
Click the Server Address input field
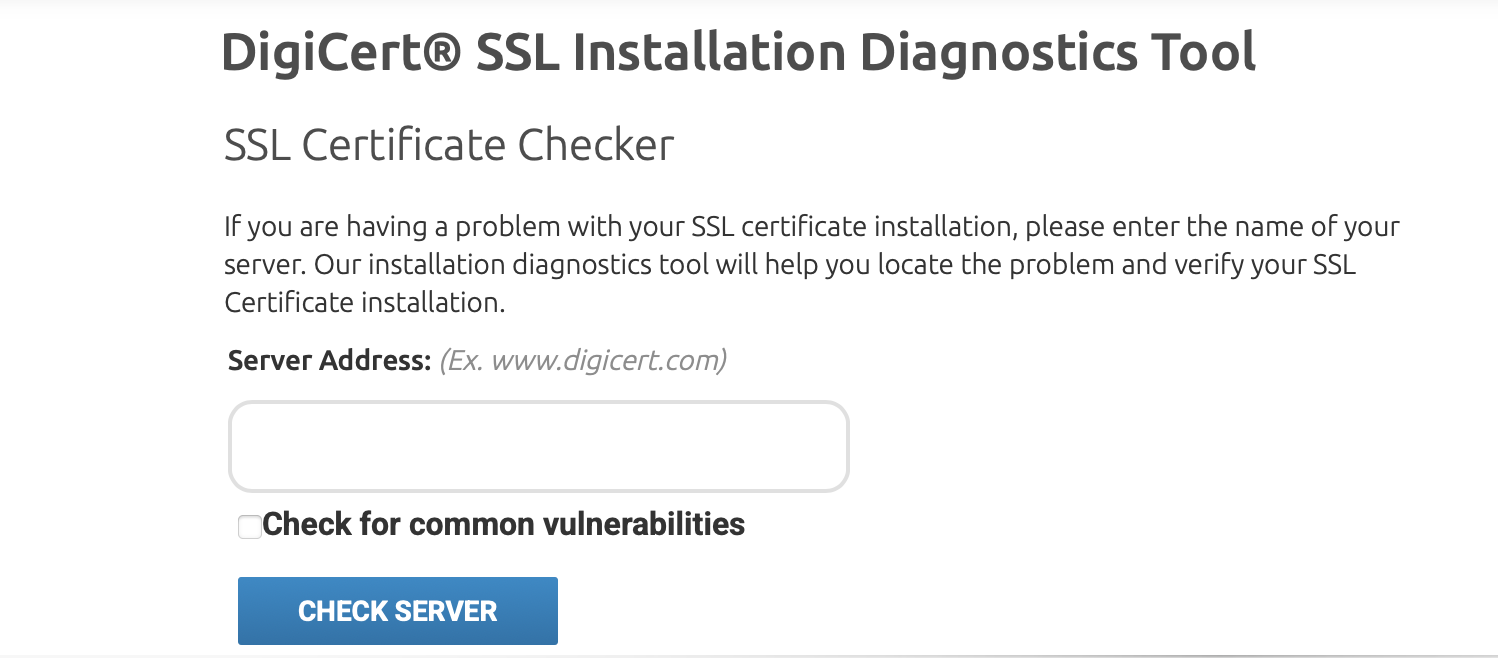click(x=538, y=447)
